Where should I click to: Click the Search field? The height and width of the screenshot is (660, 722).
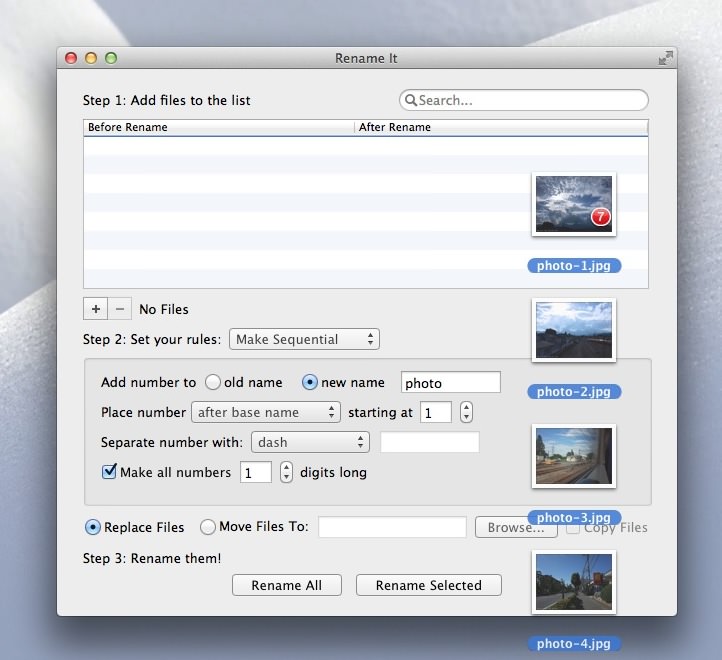[524, 100]
